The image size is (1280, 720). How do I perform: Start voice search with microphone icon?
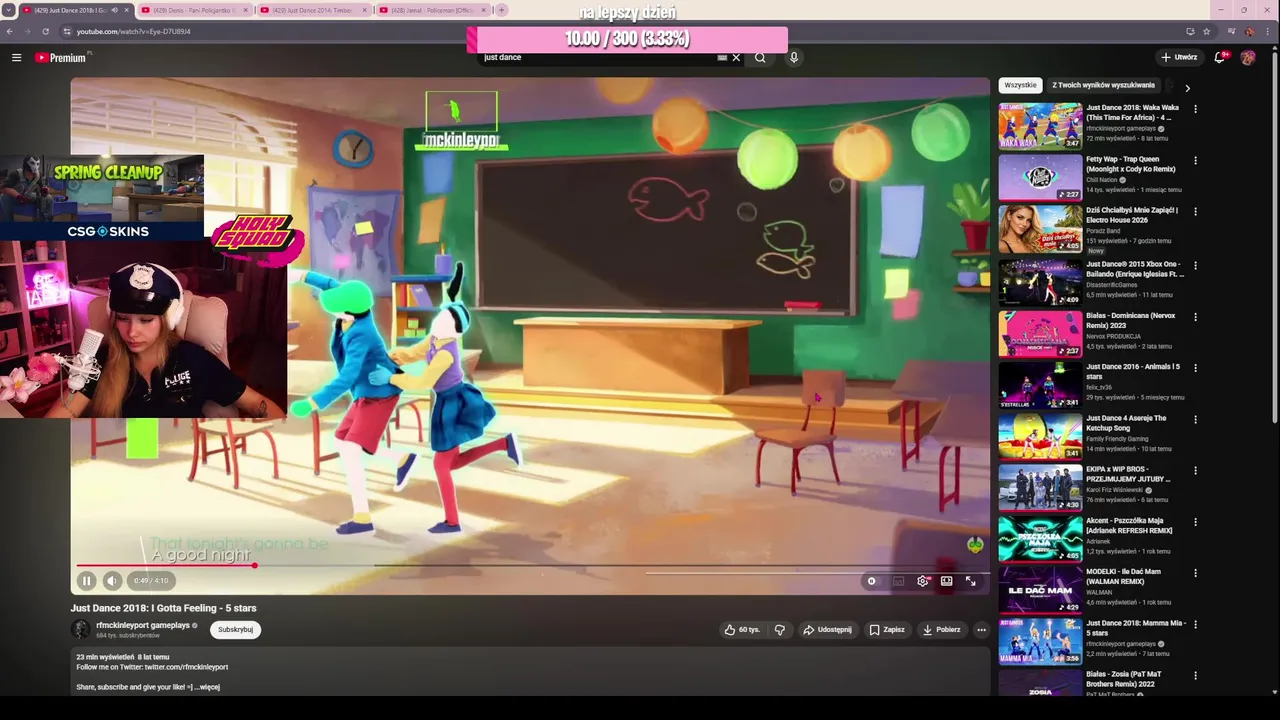pyautogui.click(x=794, y=58)
